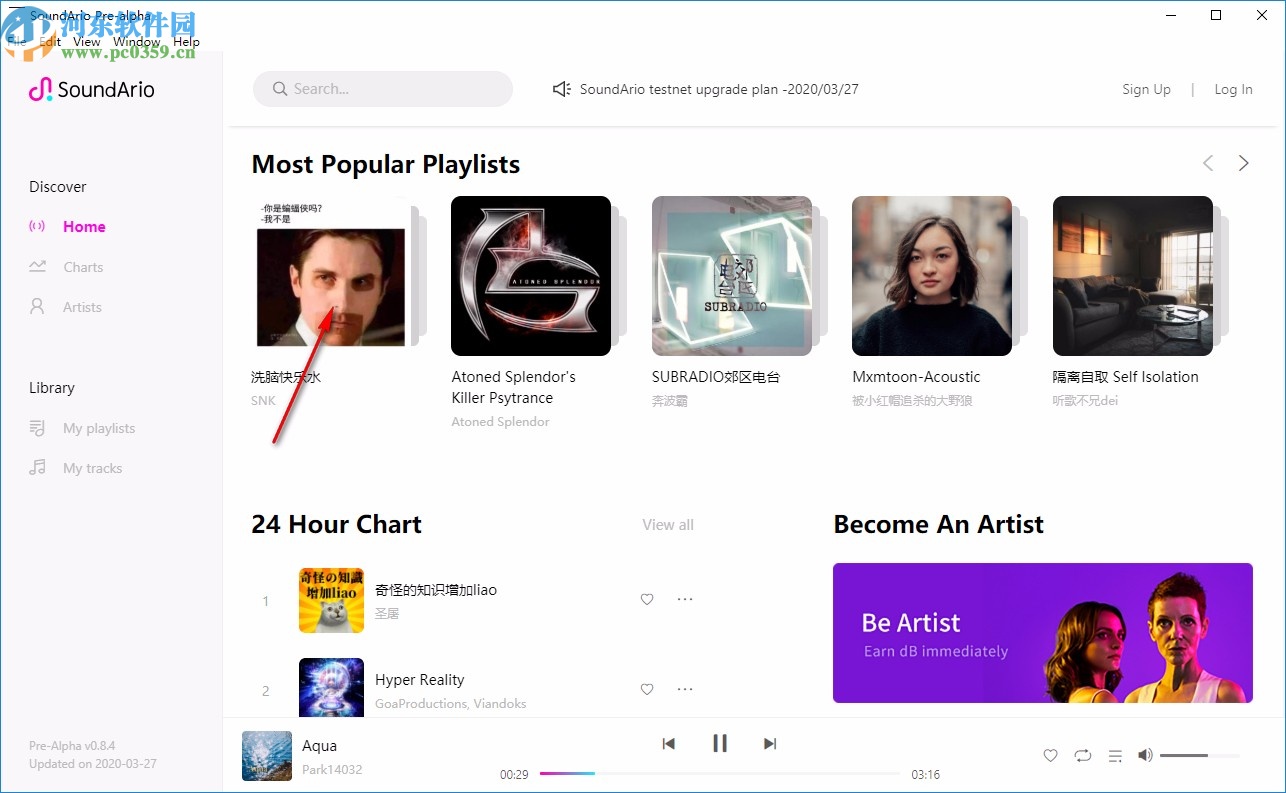This screenshot has height=793, width=1286.
Task: Click the SNK playlist creator name
Action: [263, 401]
